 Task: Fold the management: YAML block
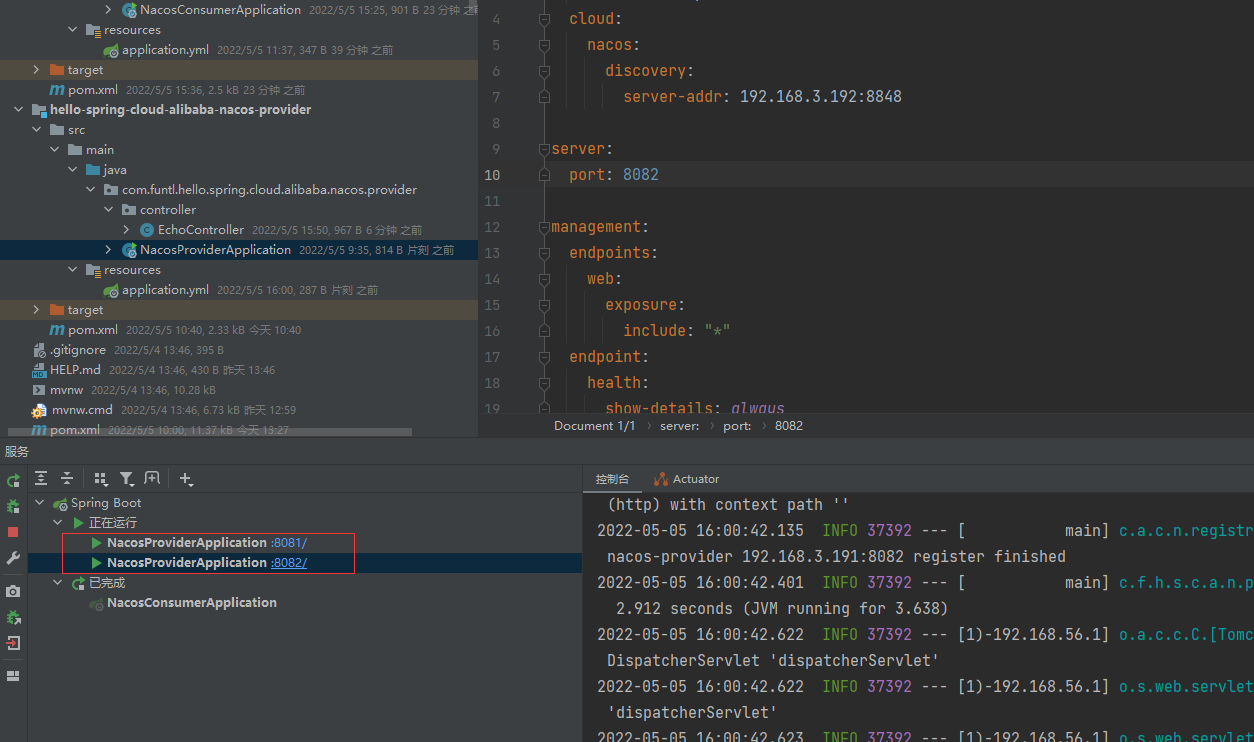pyautogui.click(x=545, y=227)
